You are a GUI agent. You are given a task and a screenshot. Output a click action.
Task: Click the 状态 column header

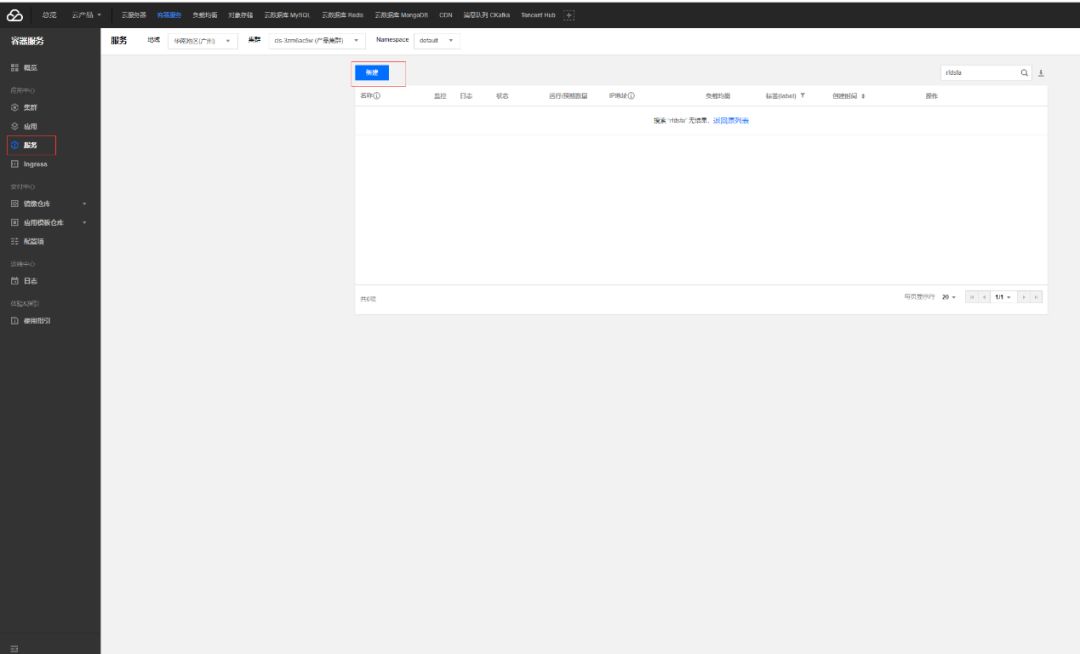tap(502, 96)
